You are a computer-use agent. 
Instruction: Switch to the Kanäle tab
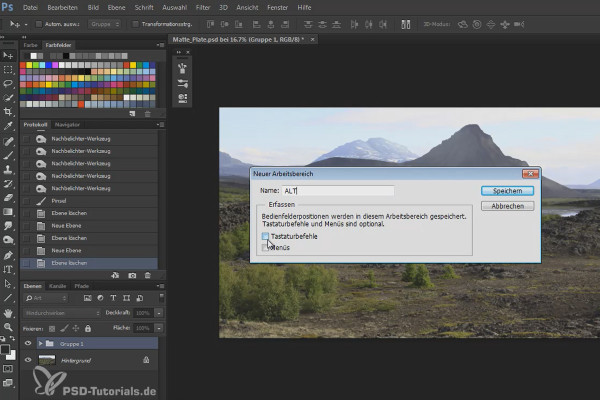(x=58, y=286)
